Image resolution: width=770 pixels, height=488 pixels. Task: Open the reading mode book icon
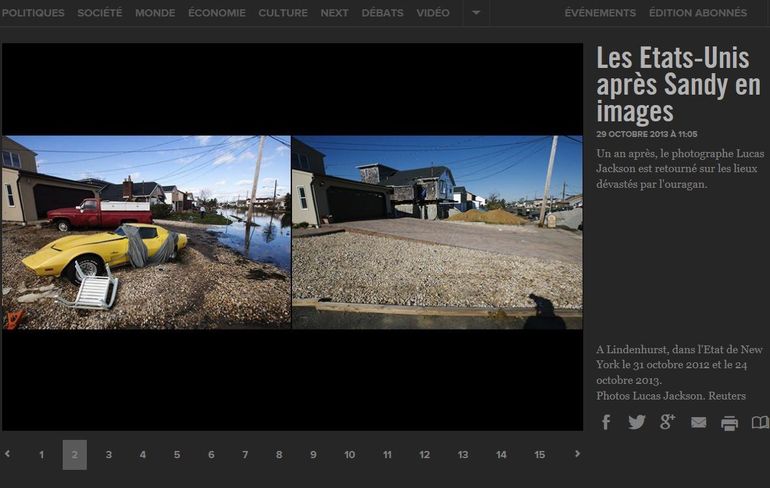pos(760,422)
